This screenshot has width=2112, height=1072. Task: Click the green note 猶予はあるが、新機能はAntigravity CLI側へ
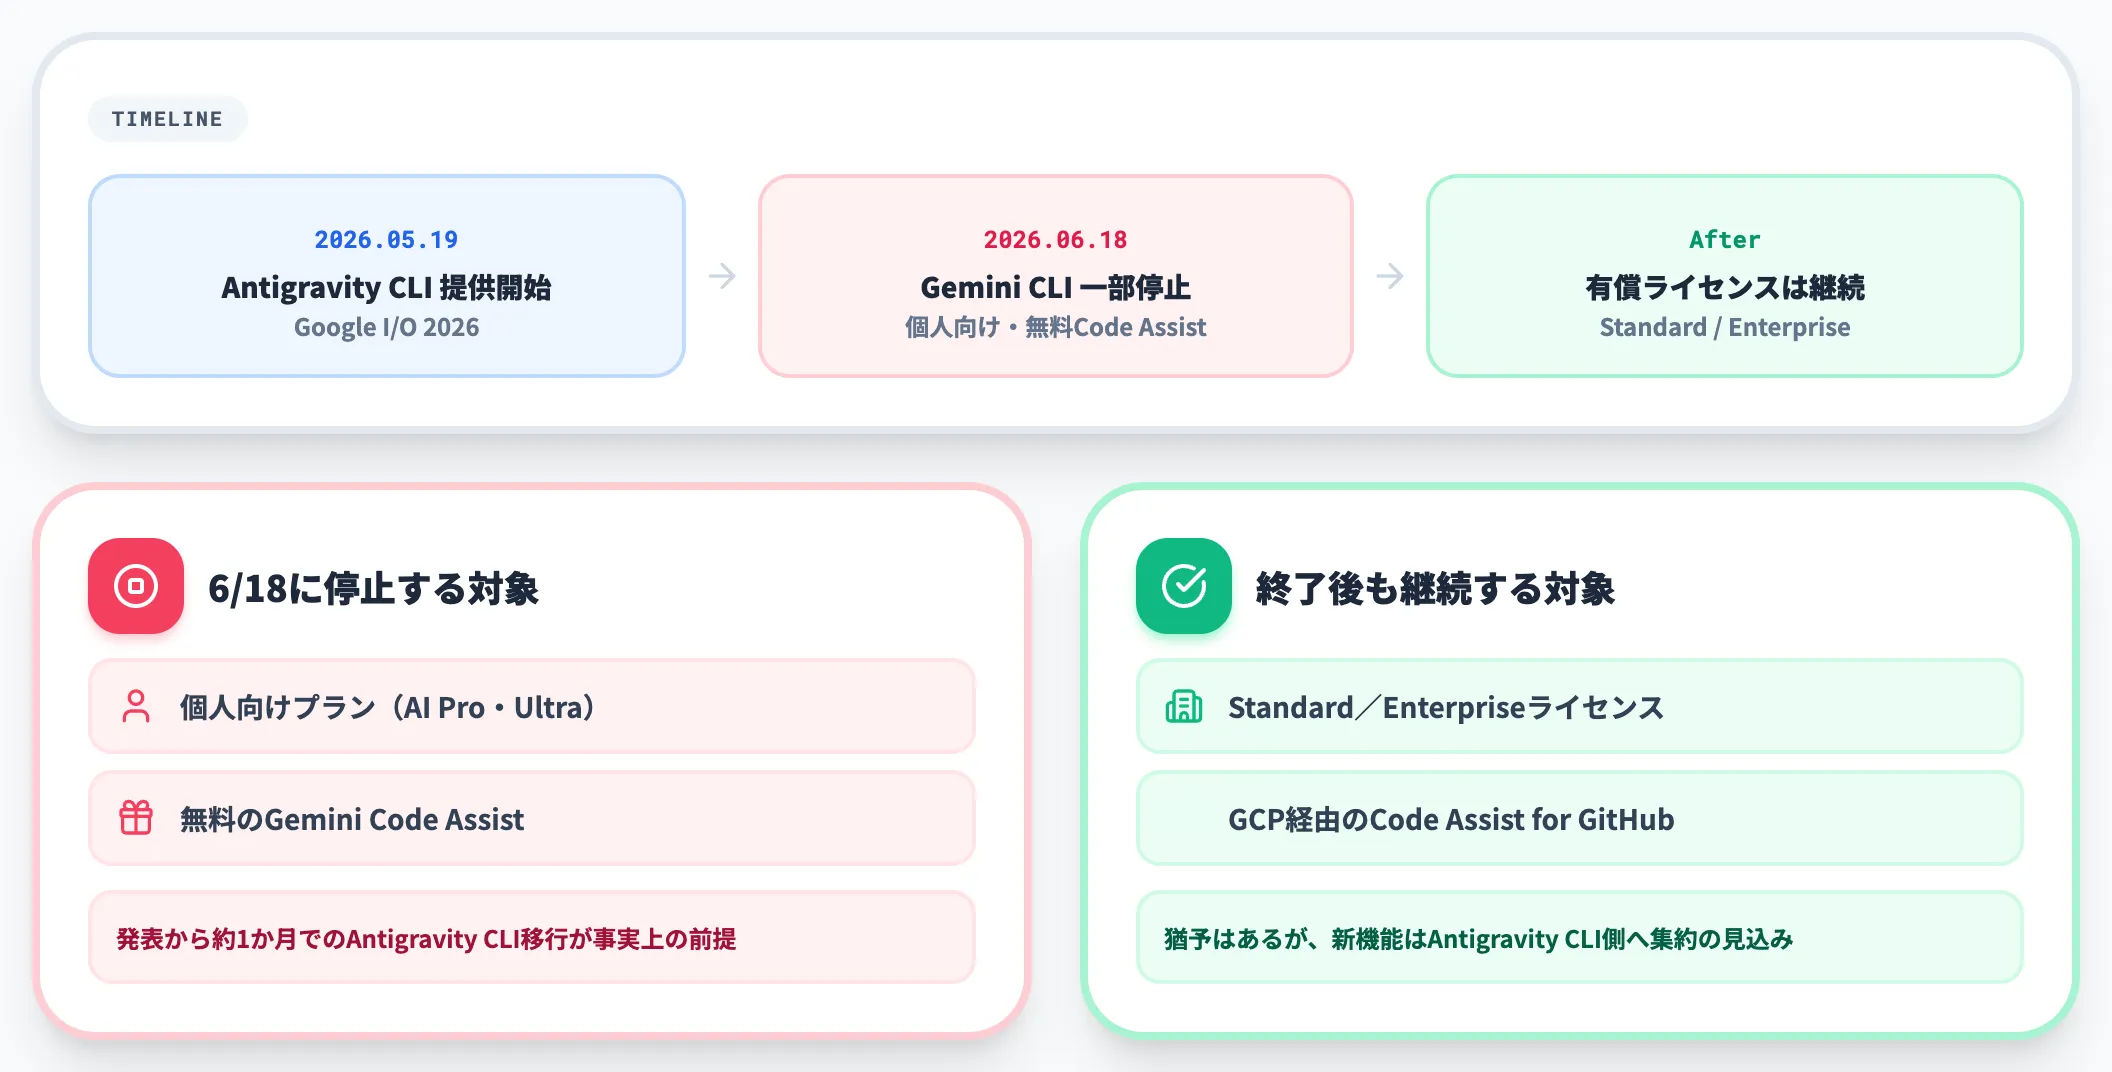click(1580, 938)
